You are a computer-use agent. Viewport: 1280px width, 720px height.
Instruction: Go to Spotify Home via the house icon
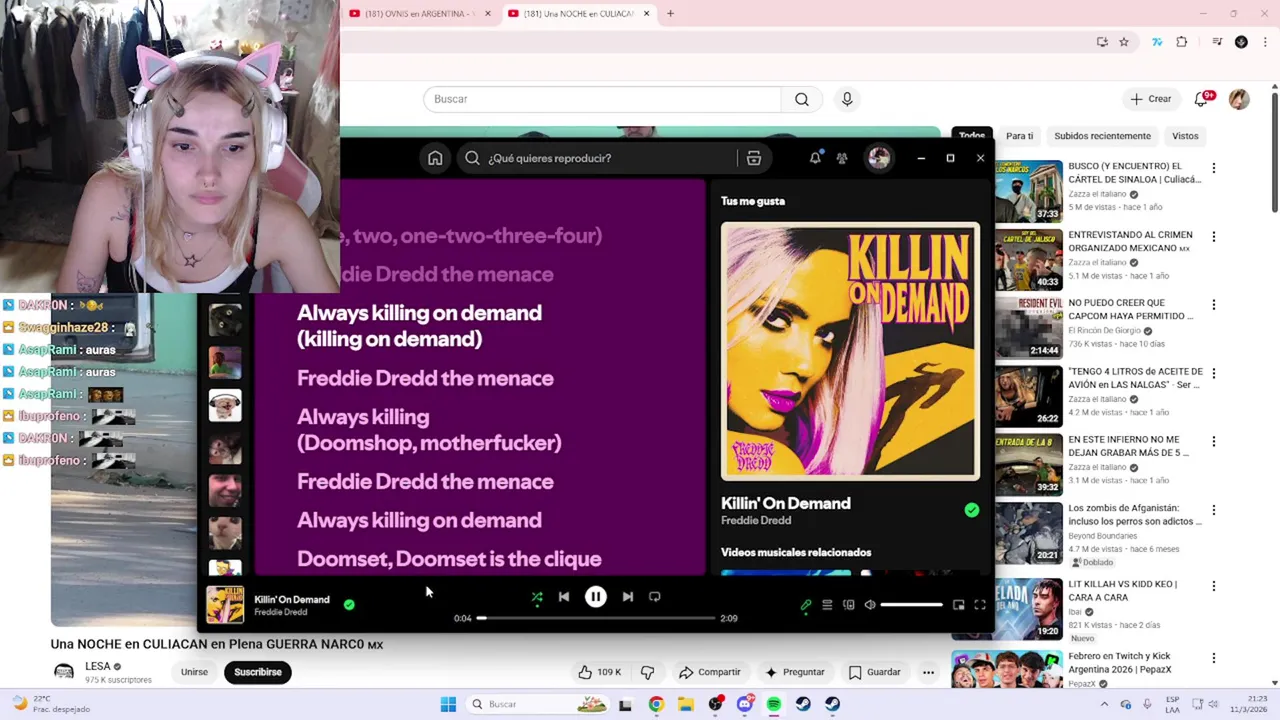pos(435,158)
